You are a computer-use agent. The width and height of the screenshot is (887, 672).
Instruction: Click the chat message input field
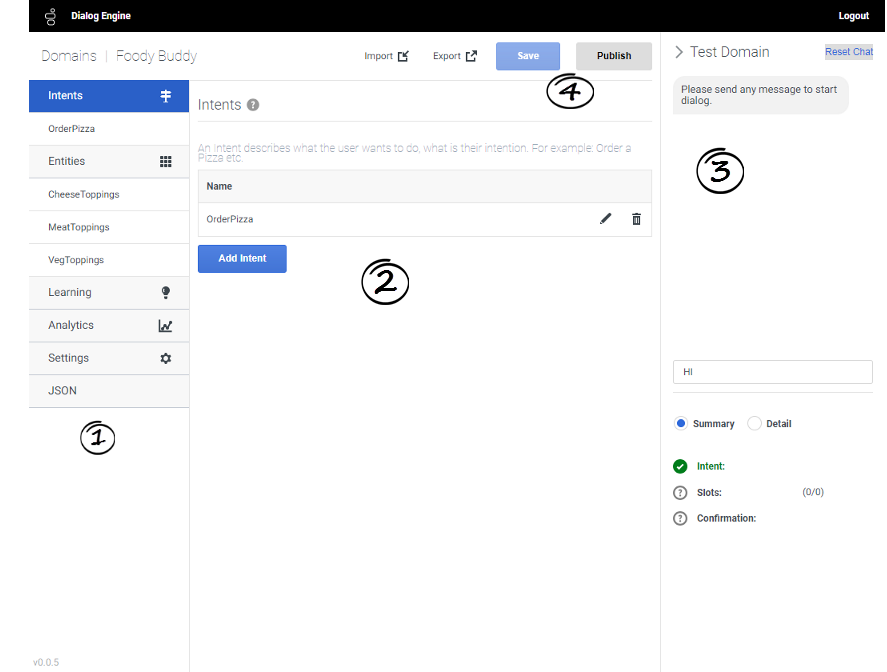tap(772, 372)
